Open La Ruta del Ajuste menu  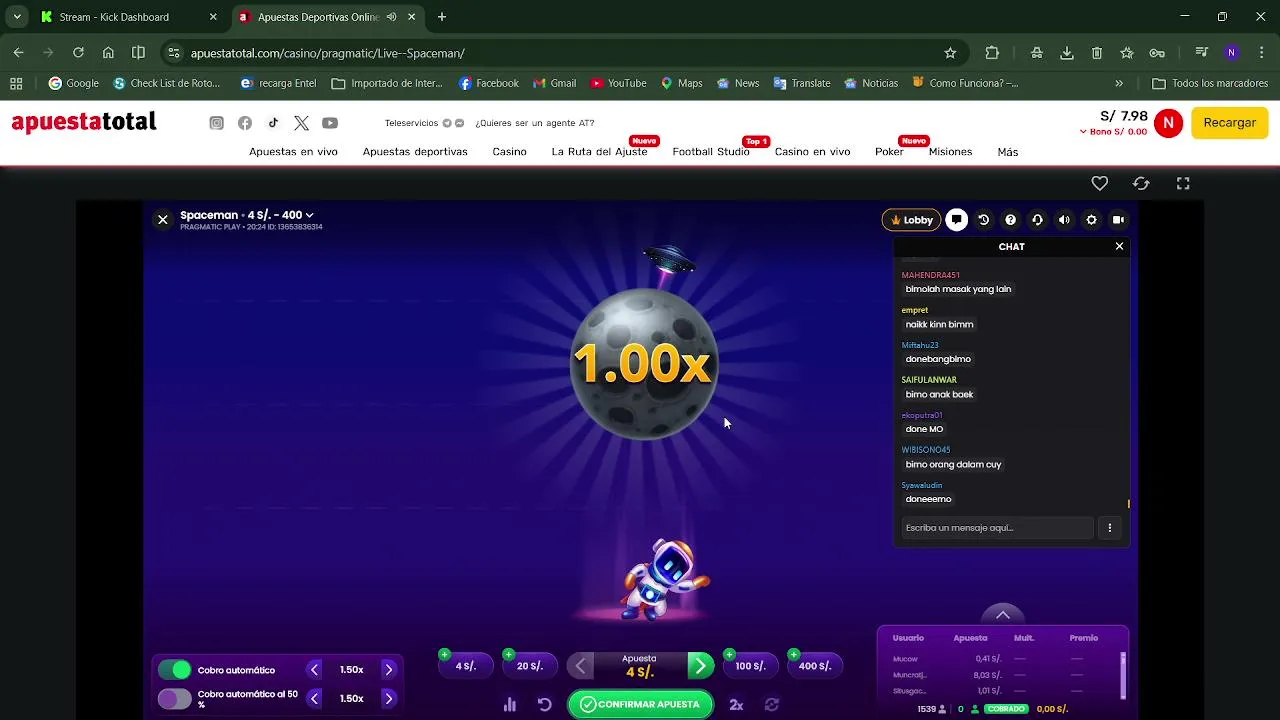click(x=599, y=152)
